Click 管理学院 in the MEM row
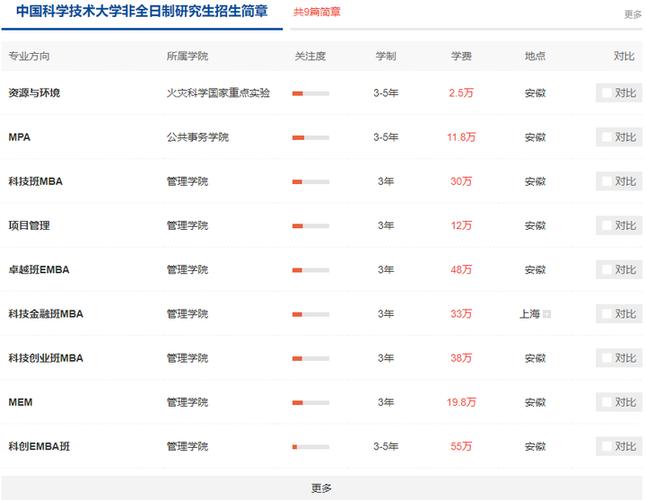 [x=187, y=402]
